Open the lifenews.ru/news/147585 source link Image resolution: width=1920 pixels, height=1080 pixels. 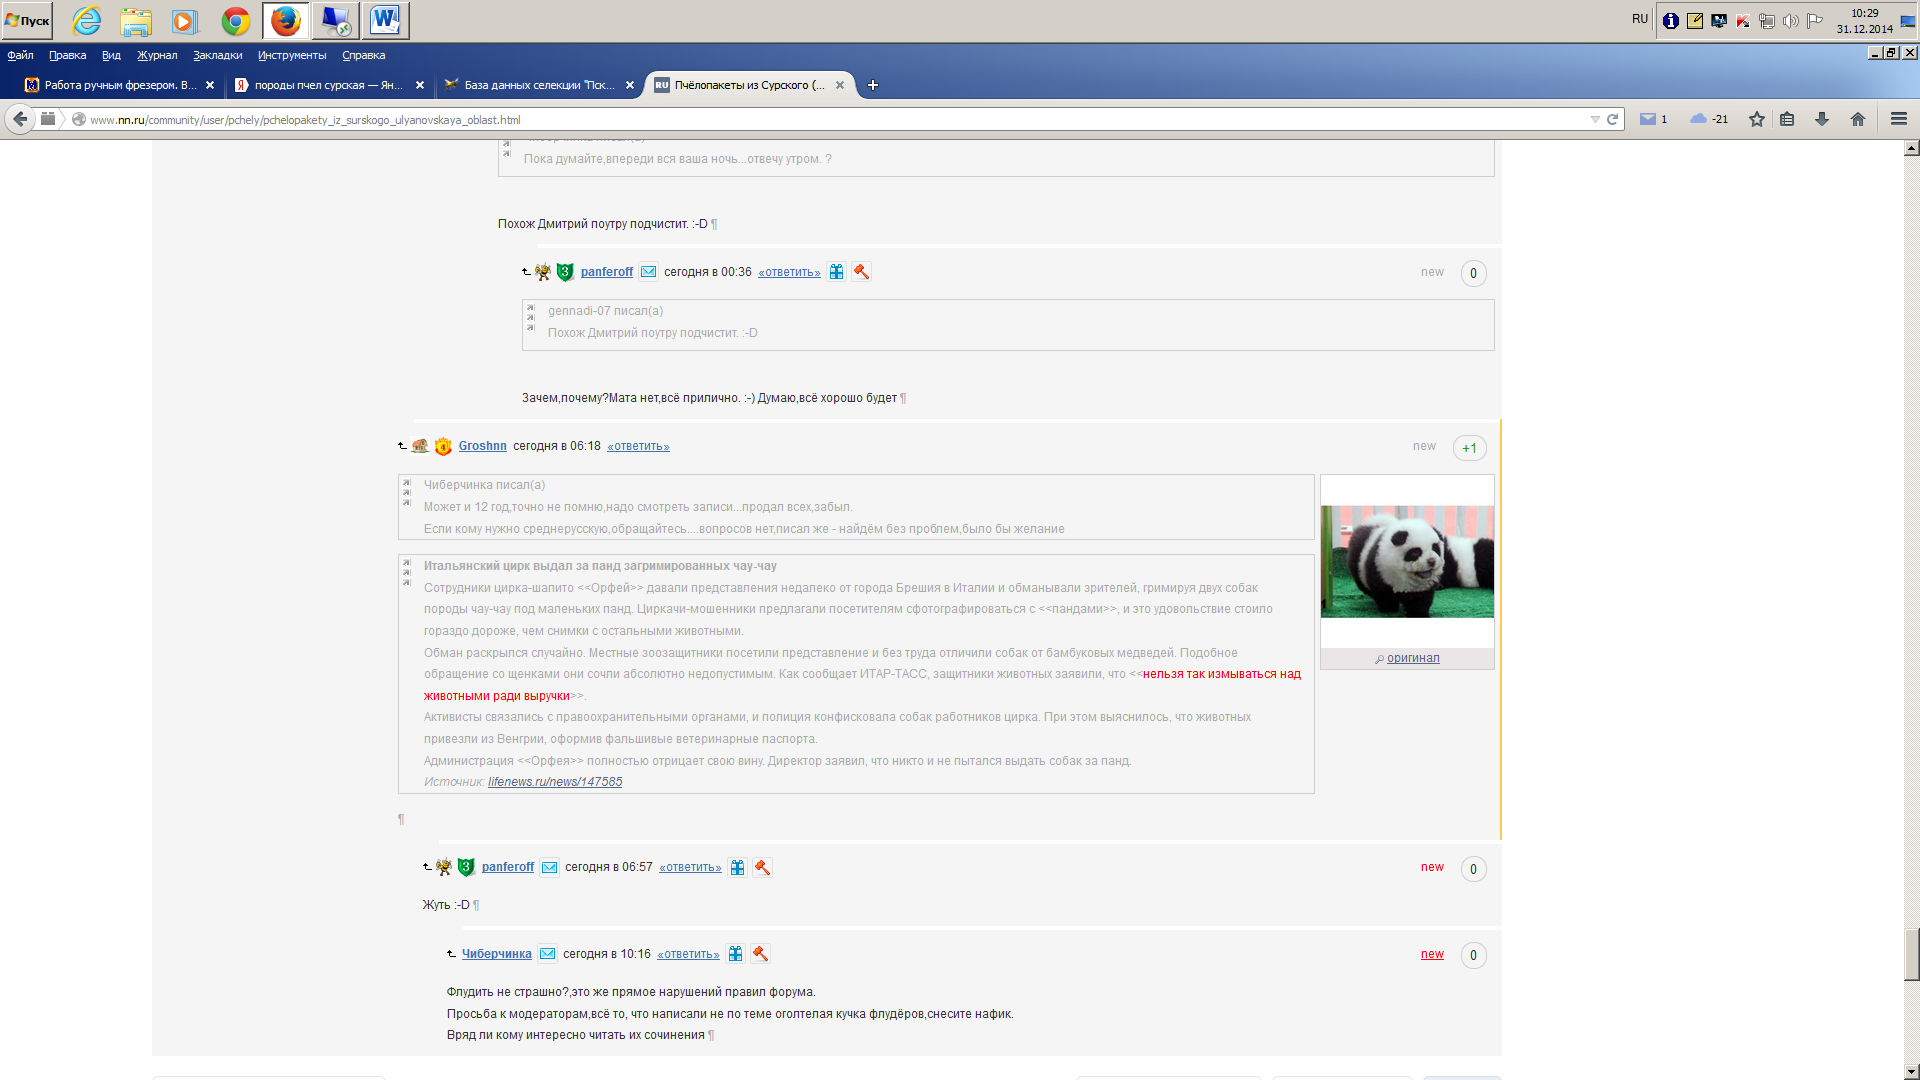coord(555,782)
